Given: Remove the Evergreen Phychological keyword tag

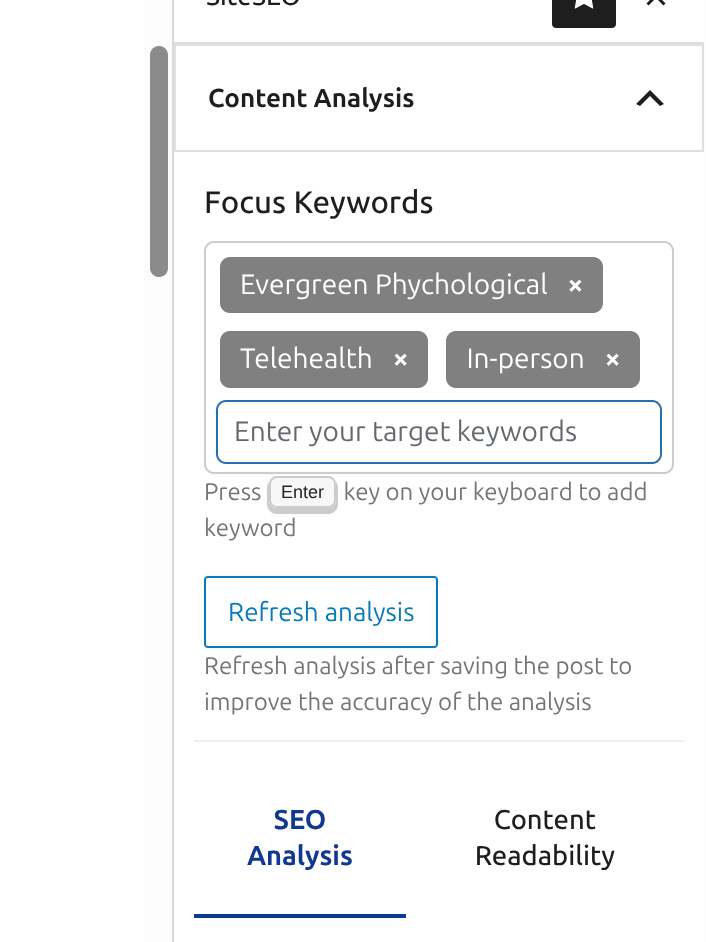Looking at the screenshot, I should 575,286.
